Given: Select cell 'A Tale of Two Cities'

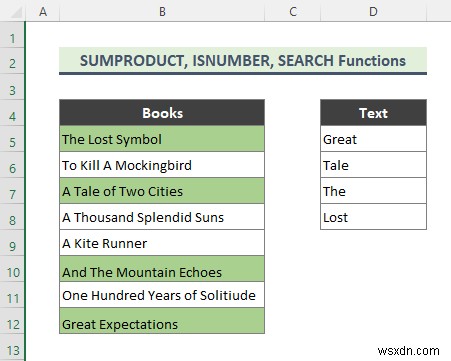Looking at the screenshot, I should click(x=162, y=191).
